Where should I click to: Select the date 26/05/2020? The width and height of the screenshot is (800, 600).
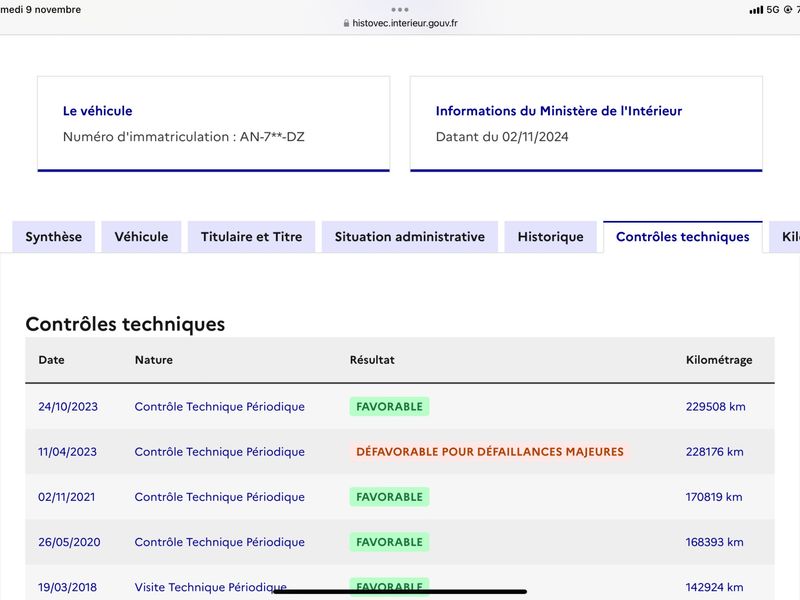tap(69, 542)
